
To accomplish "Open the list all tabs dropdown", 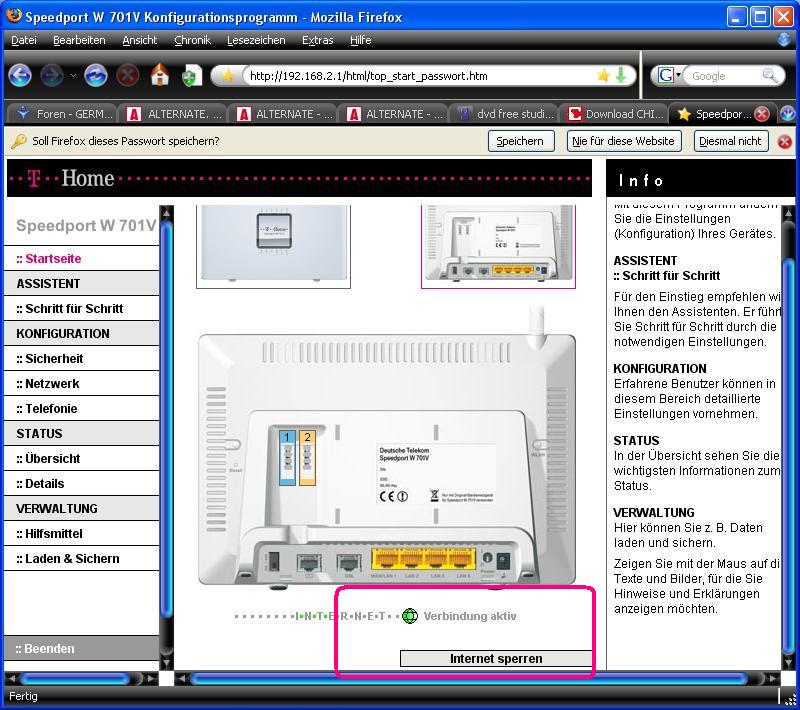I will pos(788,114).
